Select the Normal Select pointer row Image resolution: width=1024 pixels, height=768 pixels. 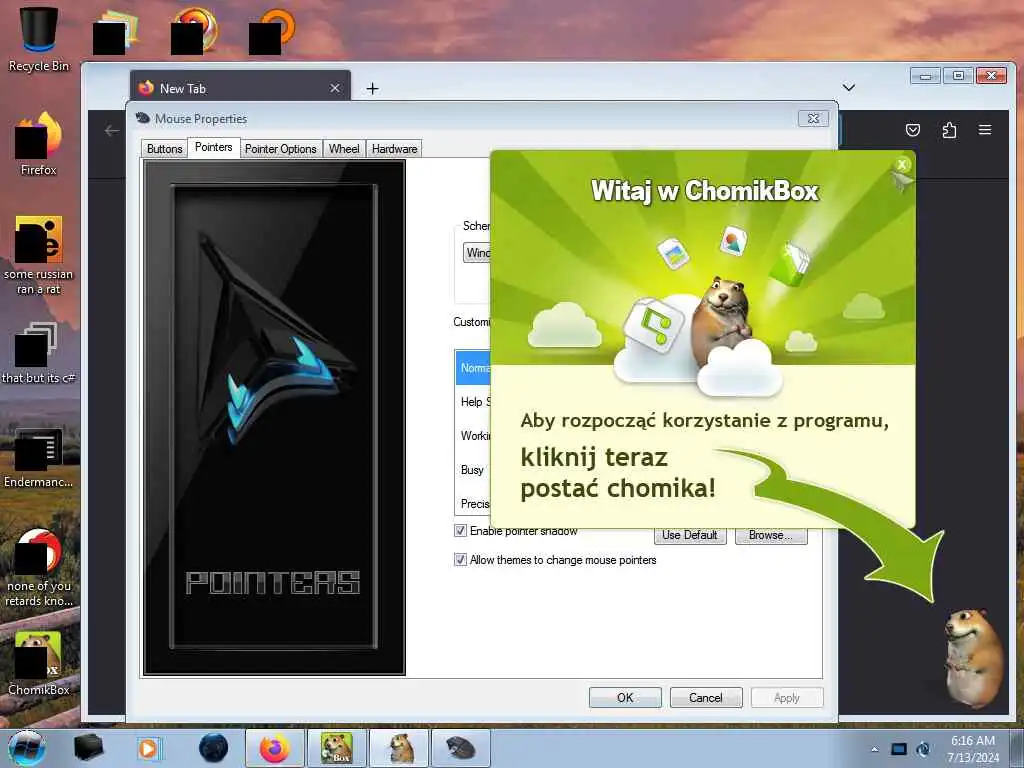click(473, 368)
